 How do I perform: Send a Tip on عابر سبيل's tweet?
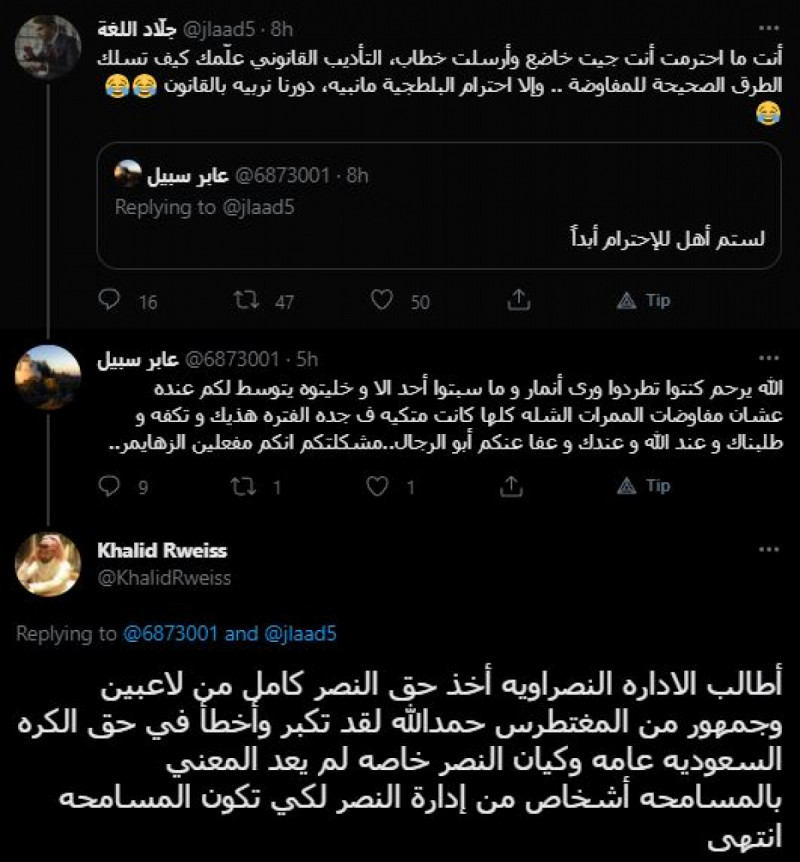click(x=637, y=486)
